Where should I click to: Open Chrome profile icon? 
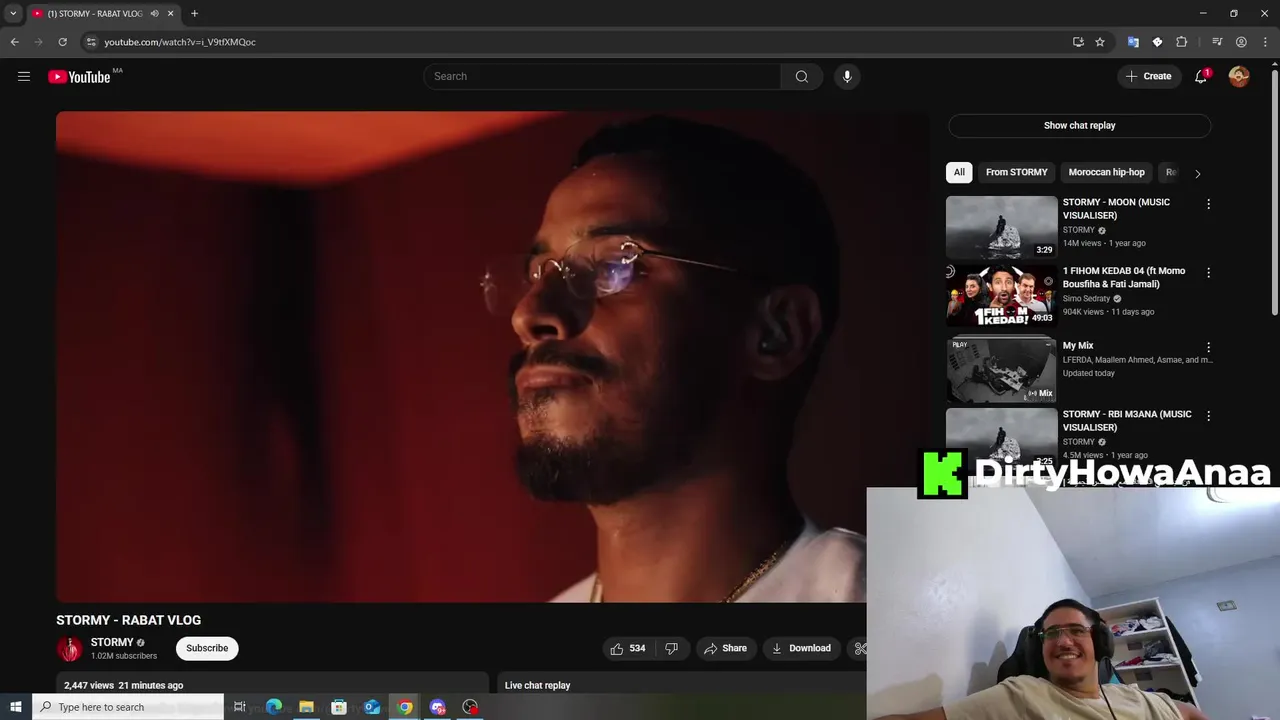point(1241,42)
